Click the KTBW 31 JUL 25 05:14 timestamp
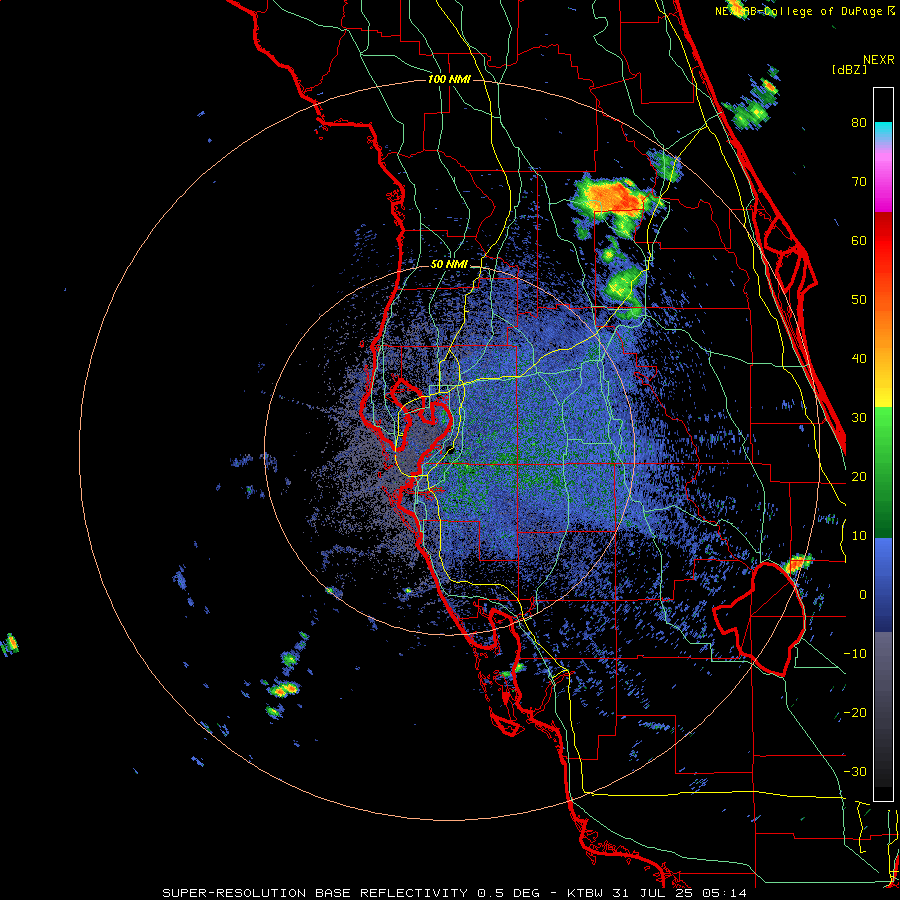 [657, 893]
